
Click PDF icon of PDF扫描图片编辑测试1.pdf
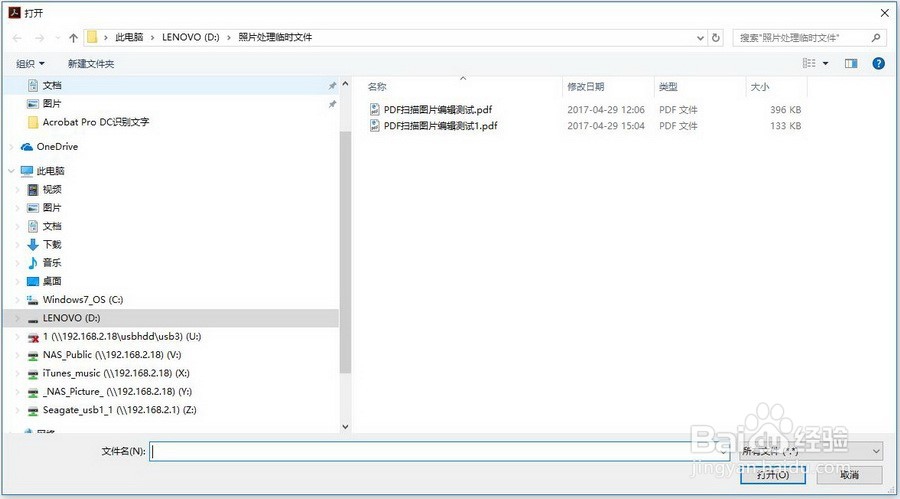click(x=375, y=125)
